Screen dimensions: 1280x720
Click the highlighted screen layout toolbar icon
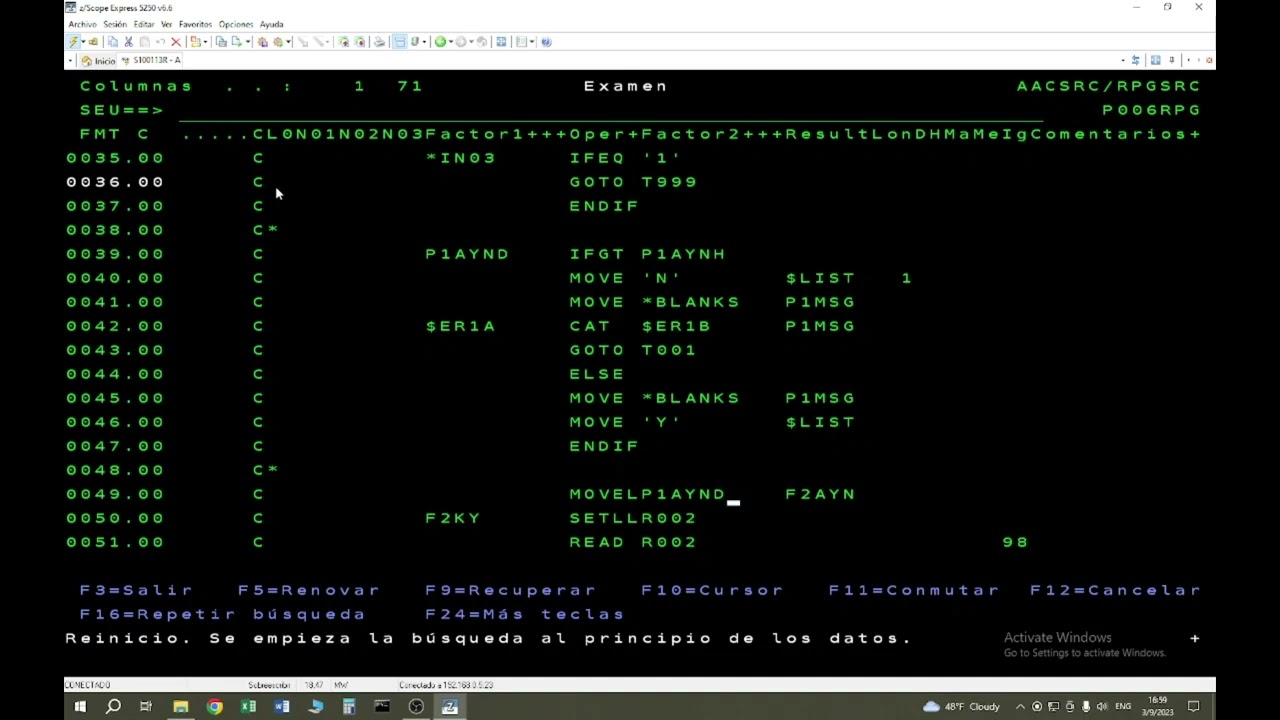(400, 42)
